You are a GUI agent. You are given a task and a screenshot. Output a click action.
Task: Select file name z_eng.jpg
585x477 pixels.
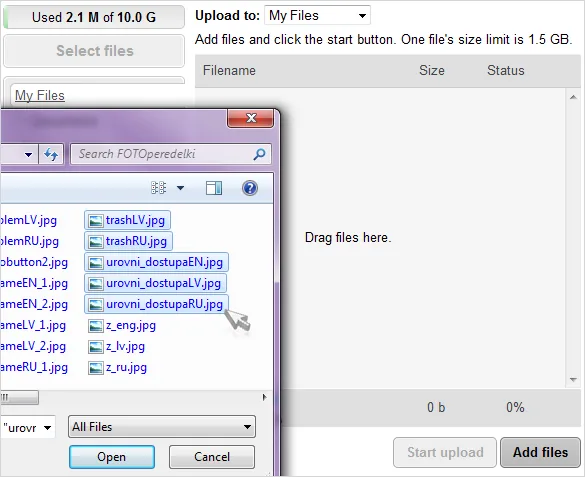pos(131,326)
